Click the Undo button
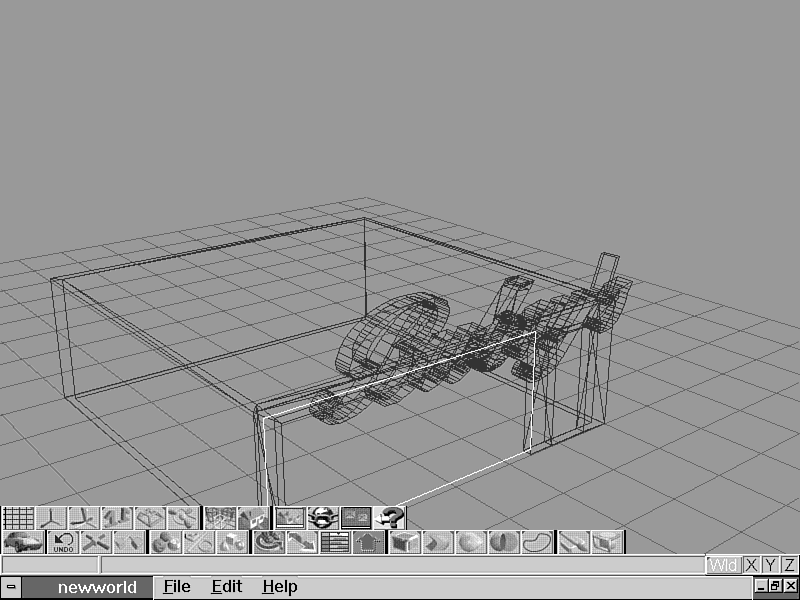 [x=64, y=543]
